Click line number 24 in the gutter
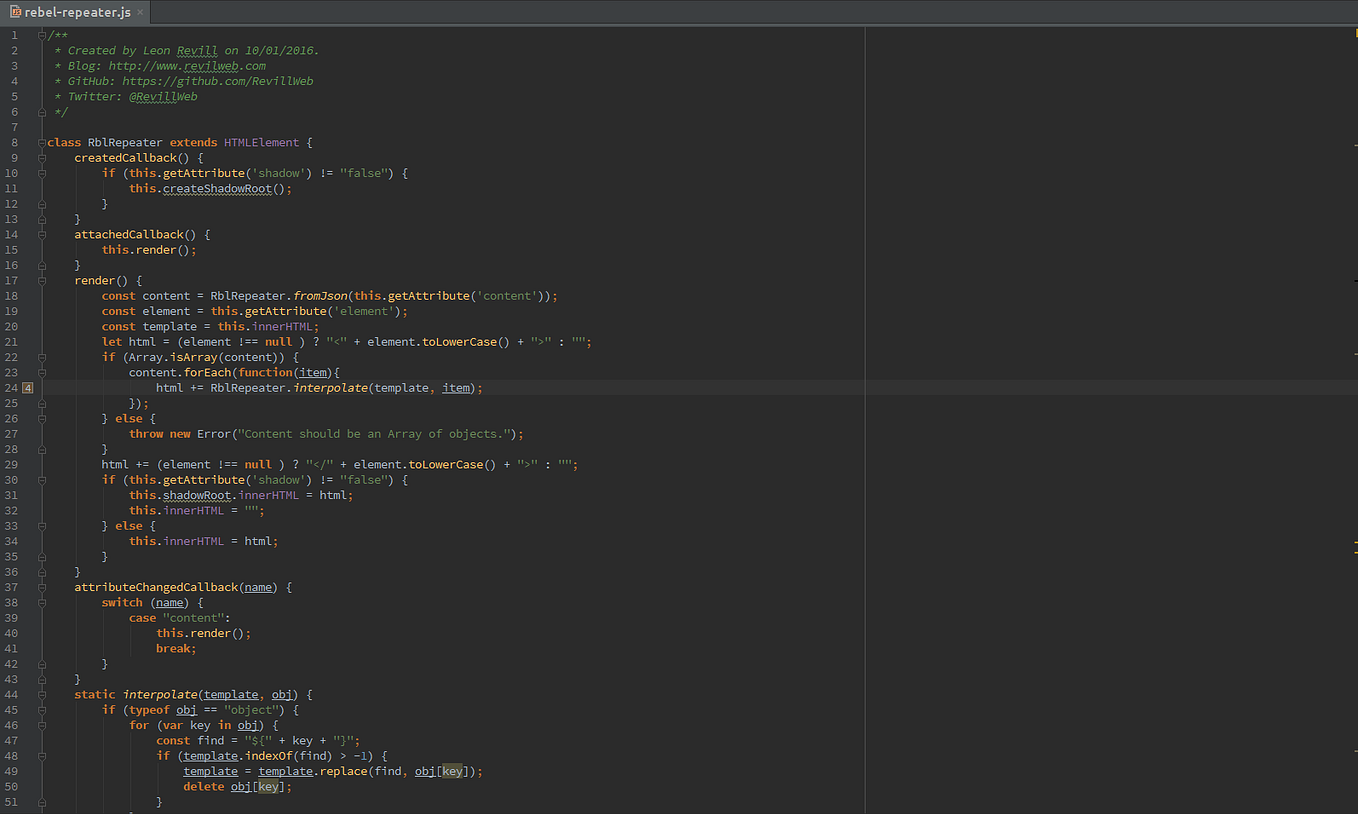The width and height of the screenshot is (1358, 814). pos(13,387)
